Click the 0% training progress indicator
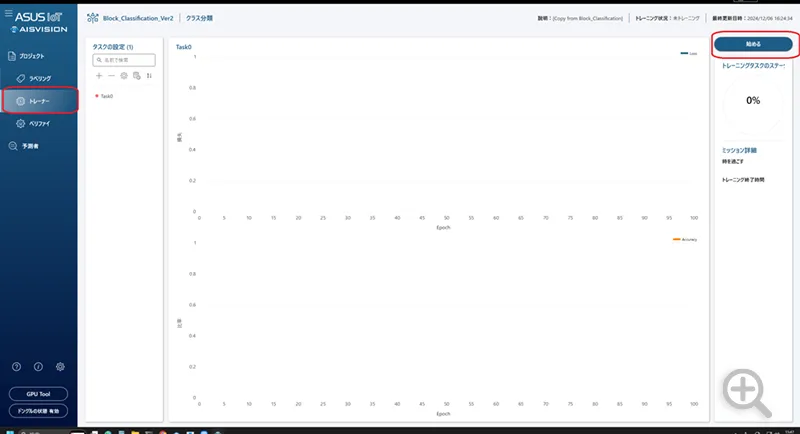 [x=753, y=100]
